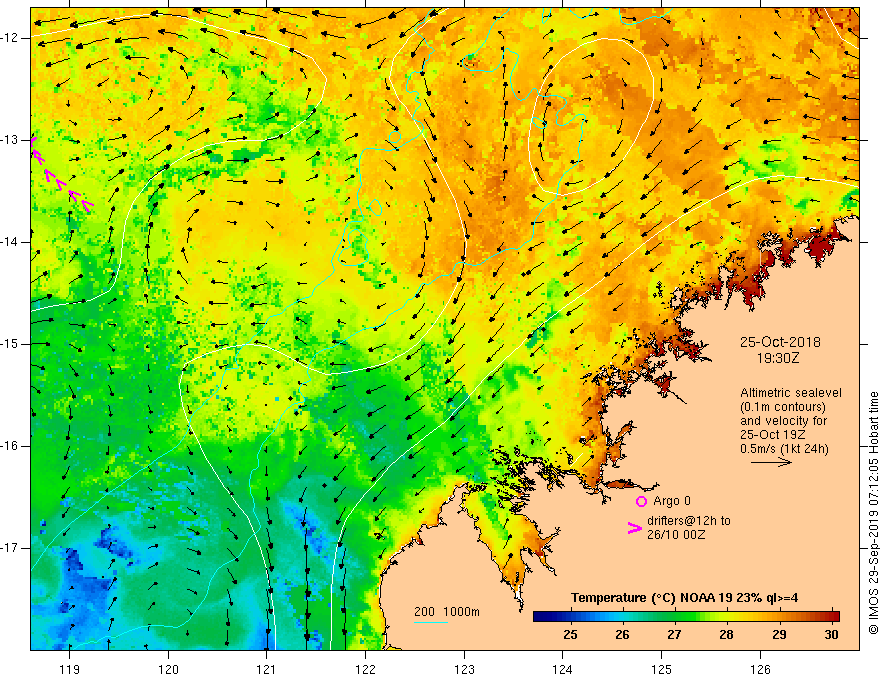Click the 'Argo 0' legend label
This screenshot has width=880, height=680.
(672, 501)
